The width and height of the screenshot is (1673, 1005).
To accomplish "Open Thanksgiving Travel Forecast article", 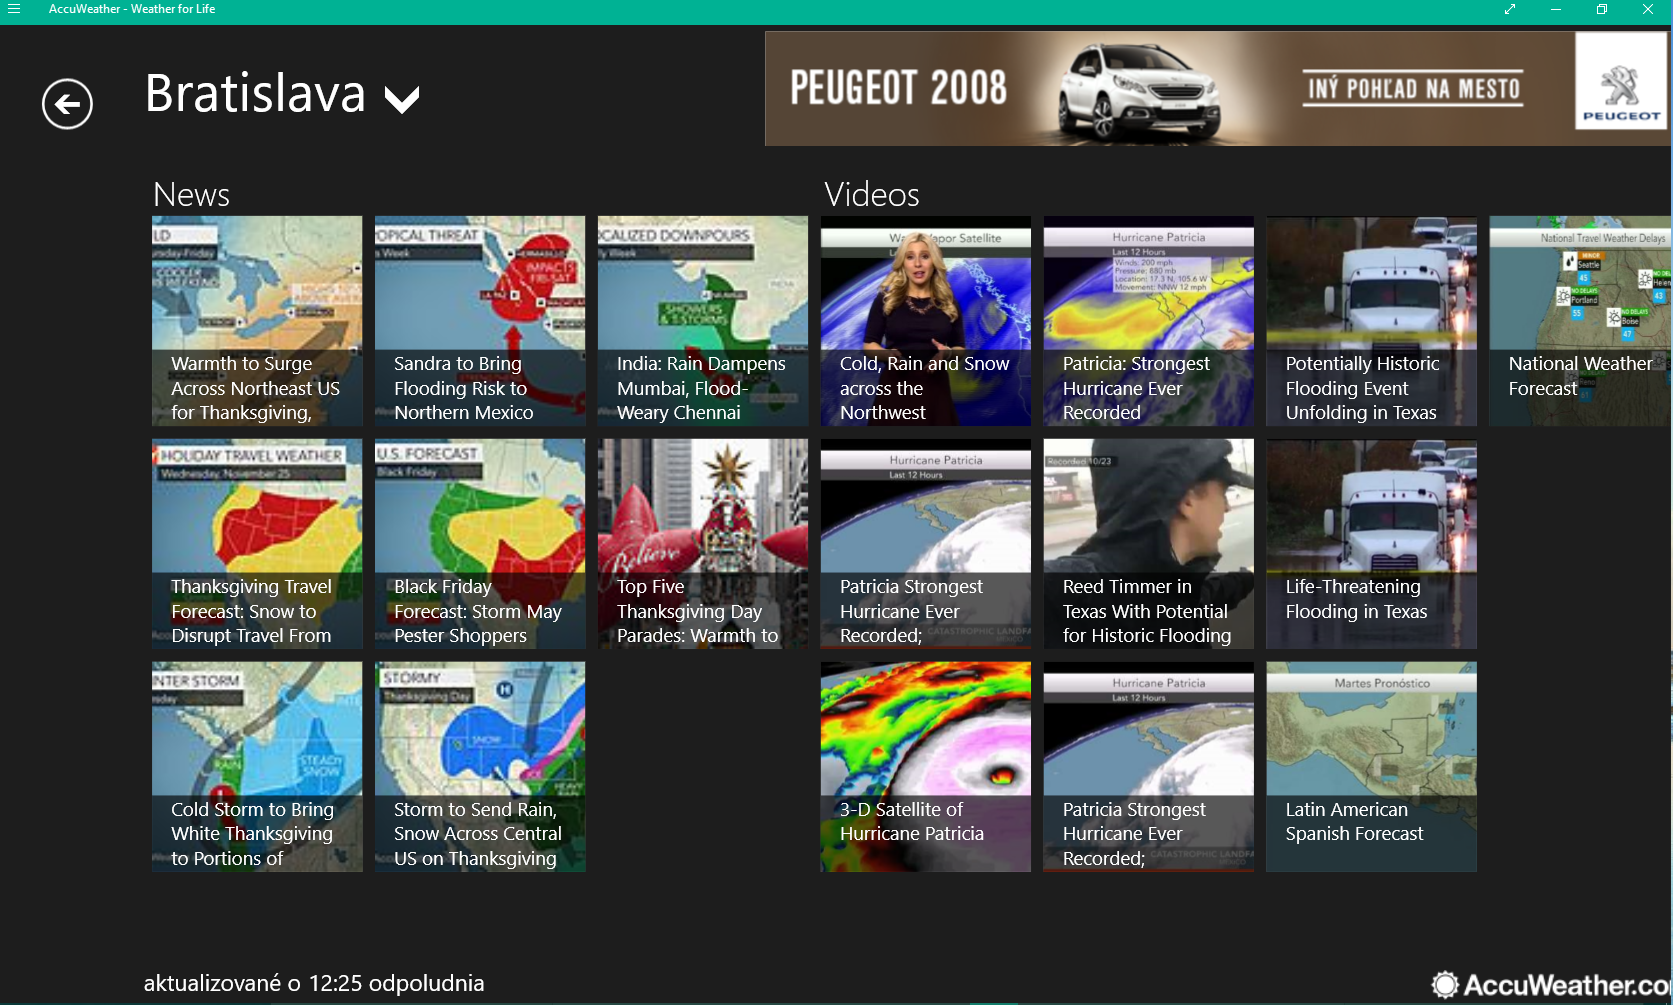I will (x=257, y=544).
